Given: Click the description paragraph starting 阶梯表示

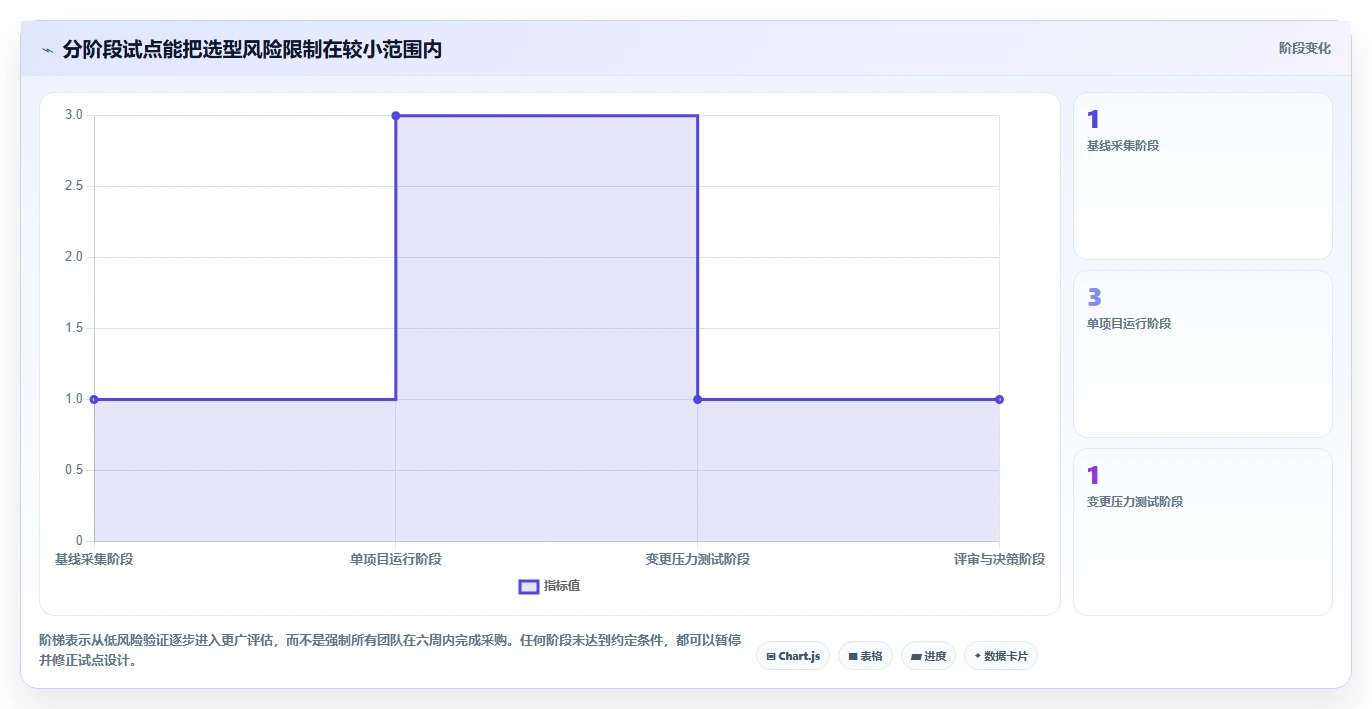Looking at the screenshot, I should (x=390, y=650).
